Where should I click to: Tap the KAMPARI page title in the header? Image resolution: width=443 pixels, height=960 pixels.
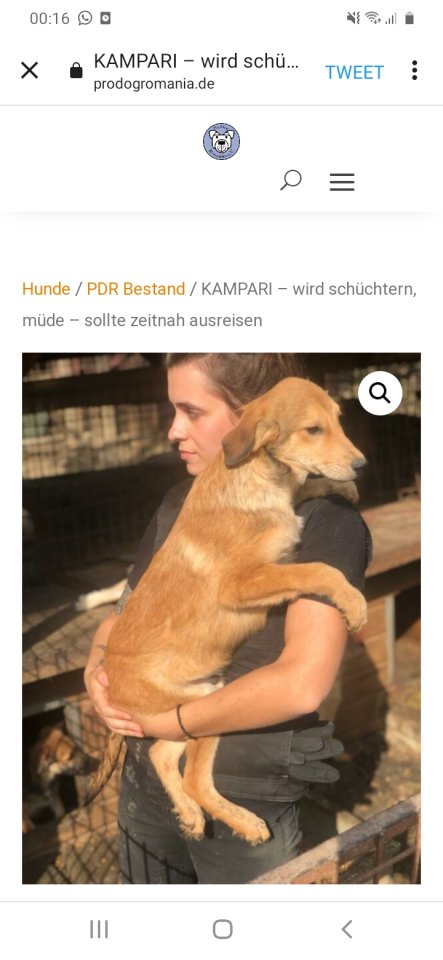tap(196, 61)
